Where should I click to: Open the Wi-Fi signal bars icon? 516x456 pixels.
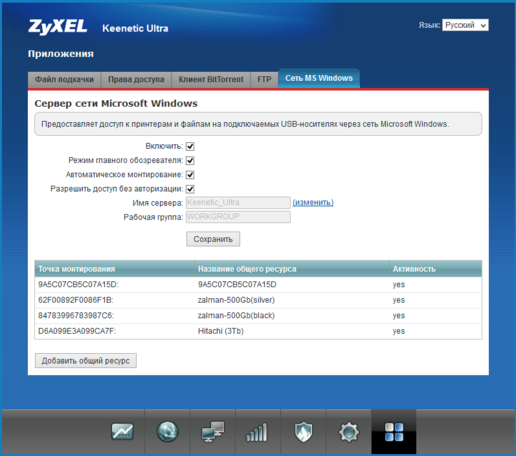tap(257, 432)
